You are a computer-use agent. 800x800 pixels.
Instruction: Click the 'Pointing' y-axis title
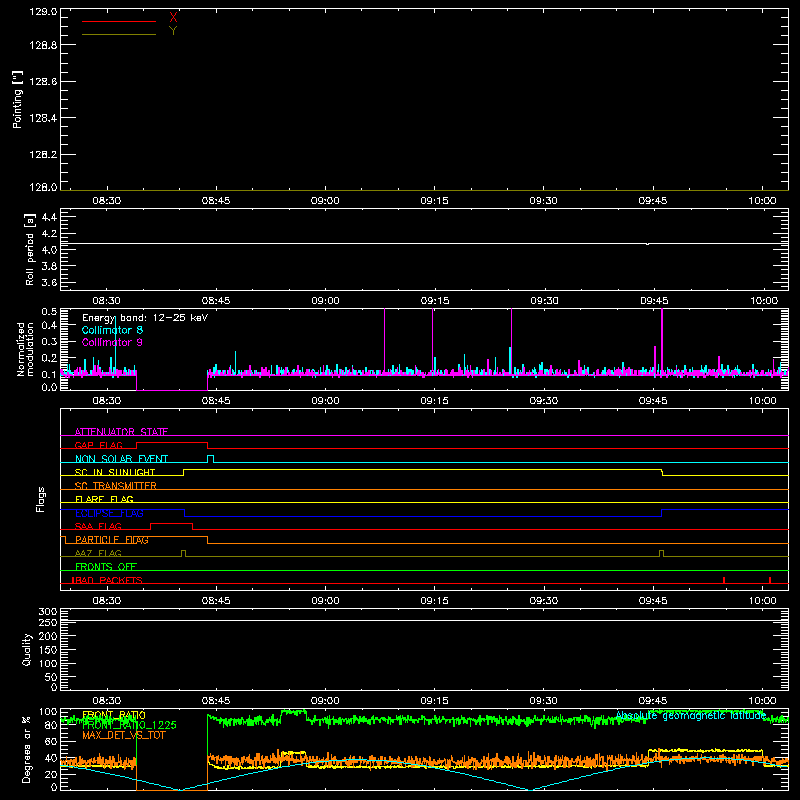[17, 100]
